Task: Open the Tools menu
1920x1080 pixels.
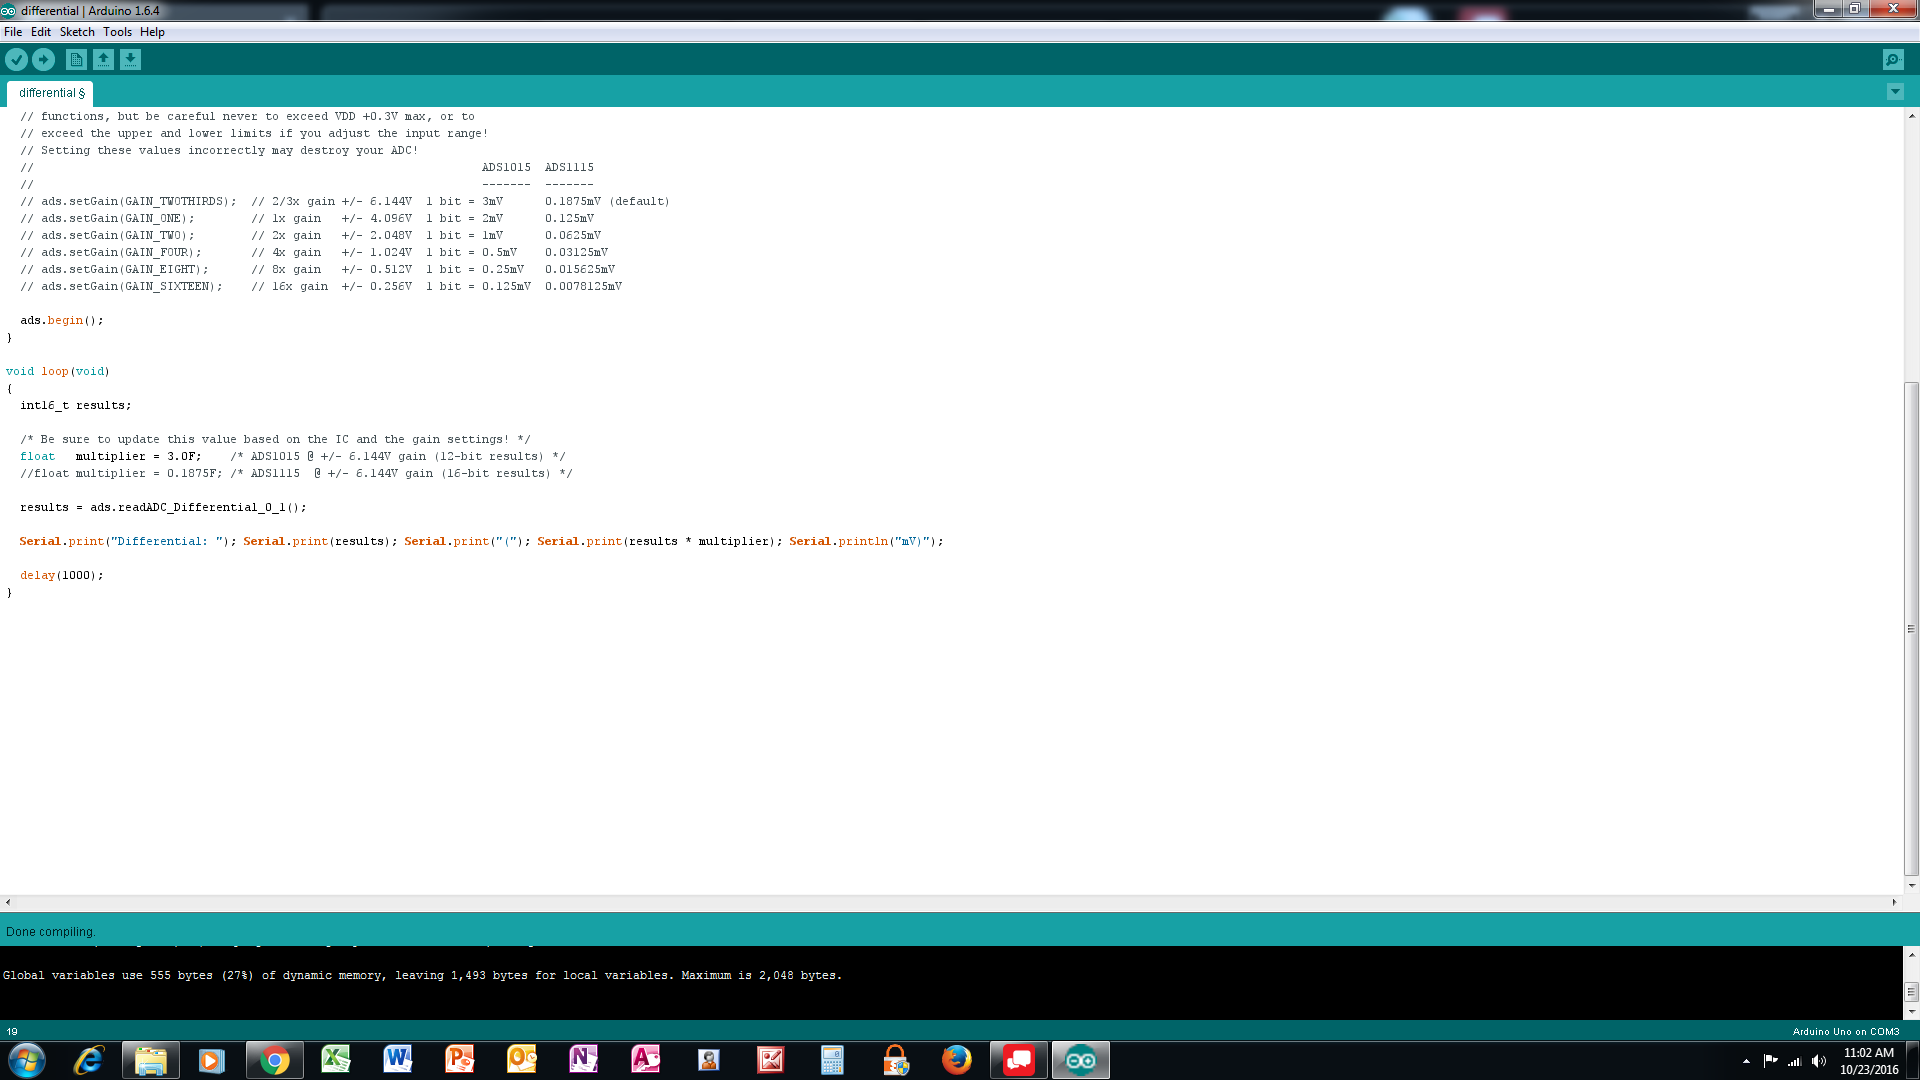Action: (x=117, y=32)
